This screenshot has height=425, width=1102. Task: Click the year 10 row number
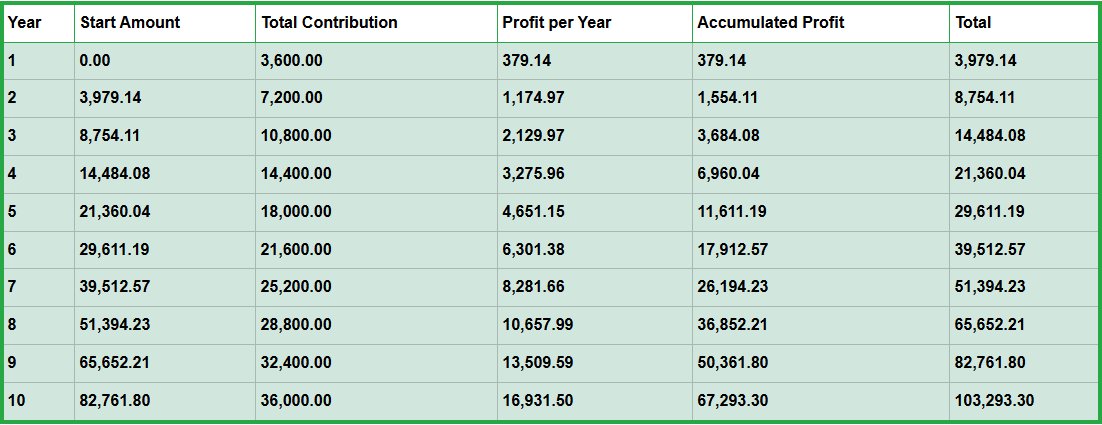click(x=15, y=401)
